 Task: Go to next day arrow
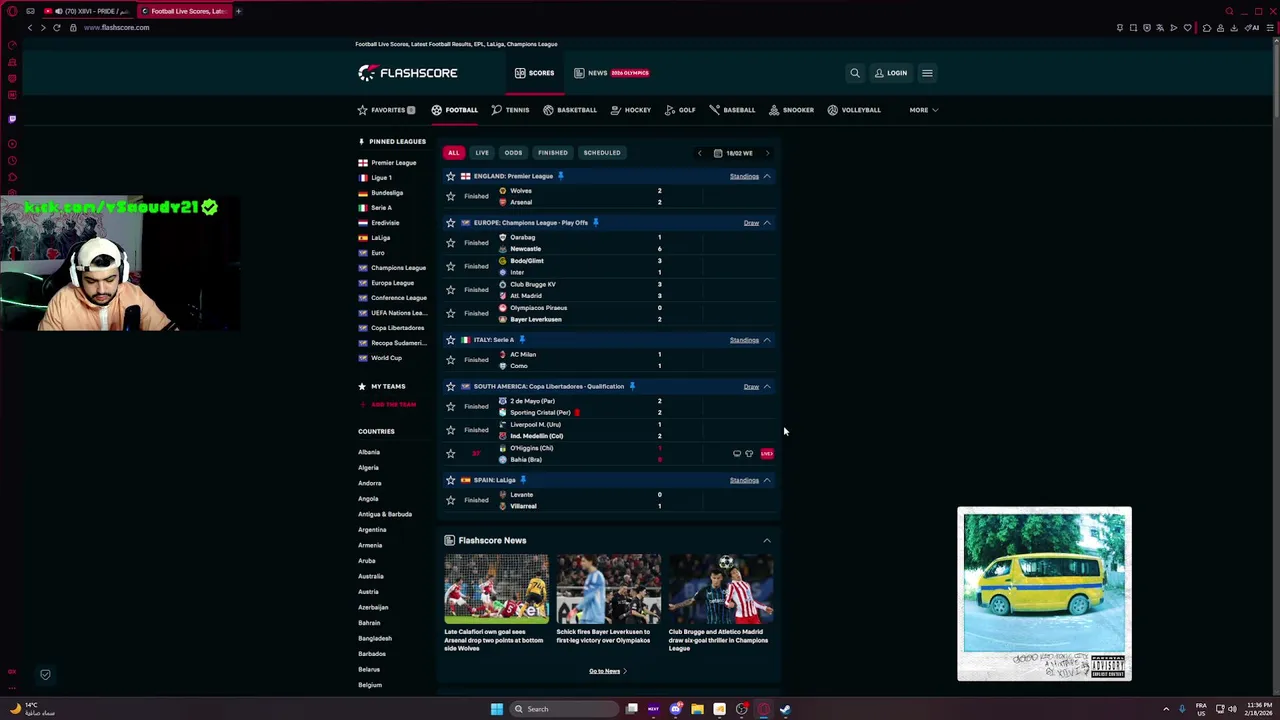(767, 153)
